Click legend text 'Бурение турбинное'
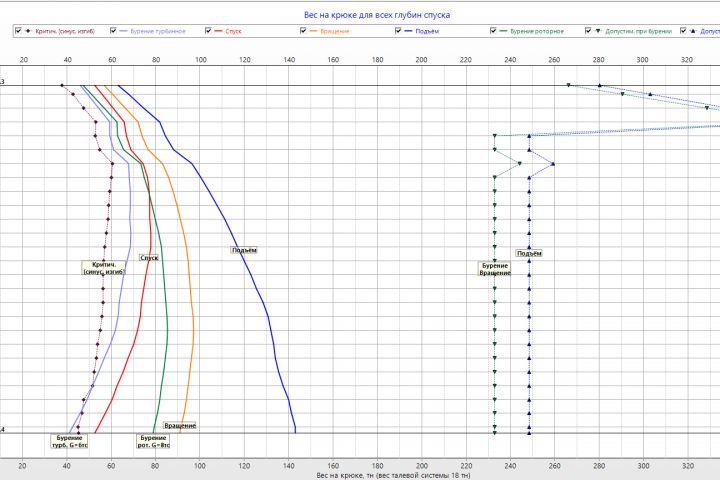Image resolution: width=720 pixels, height=480 pixels. (x=158, y=31)
